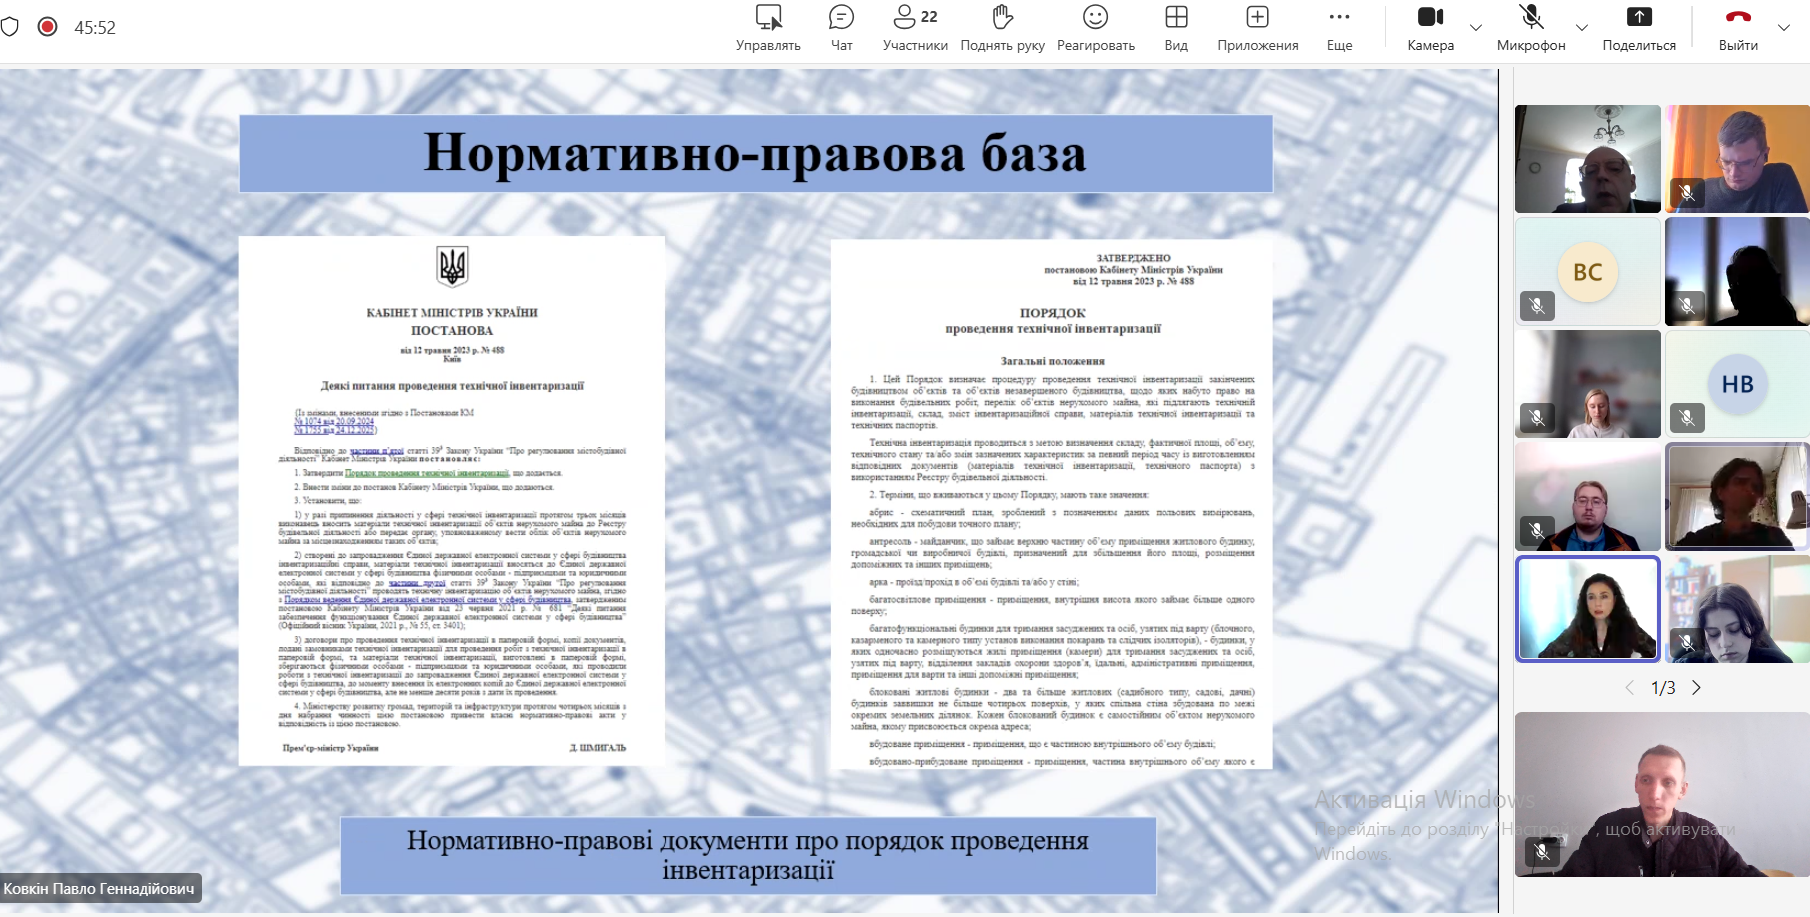
Task: Open the Чат chat panel
Action: [841, 28]
